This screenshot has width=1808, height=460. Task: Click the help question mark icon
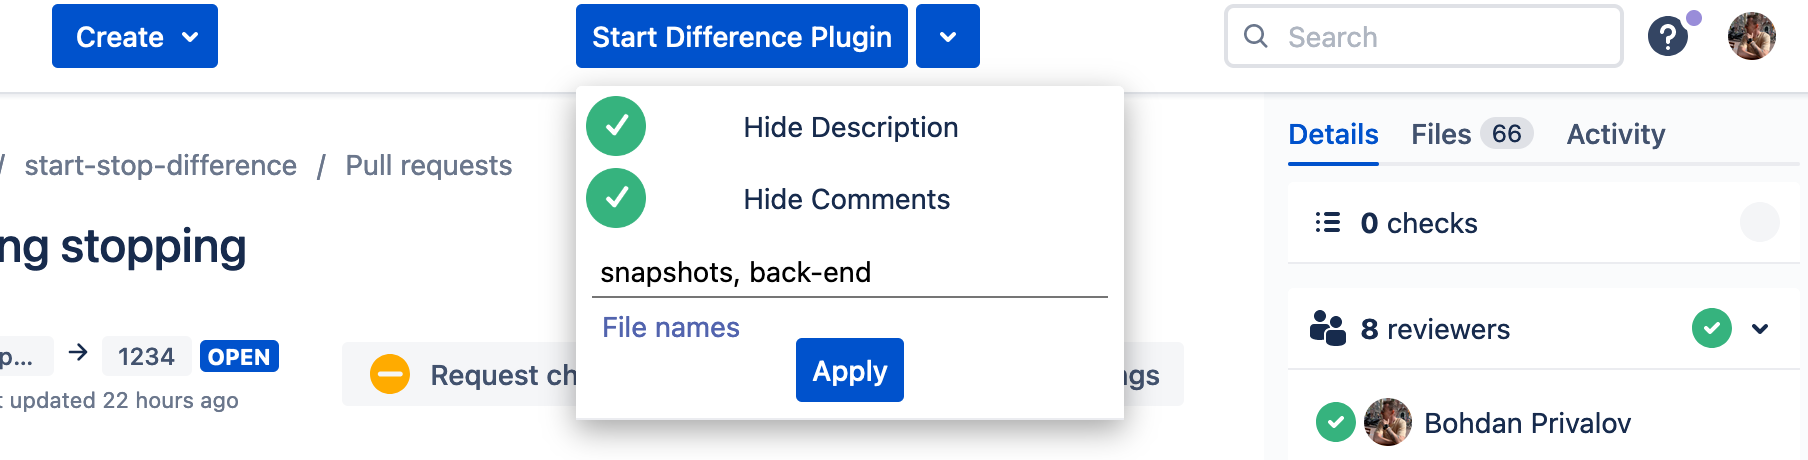tap(1667, 38)
